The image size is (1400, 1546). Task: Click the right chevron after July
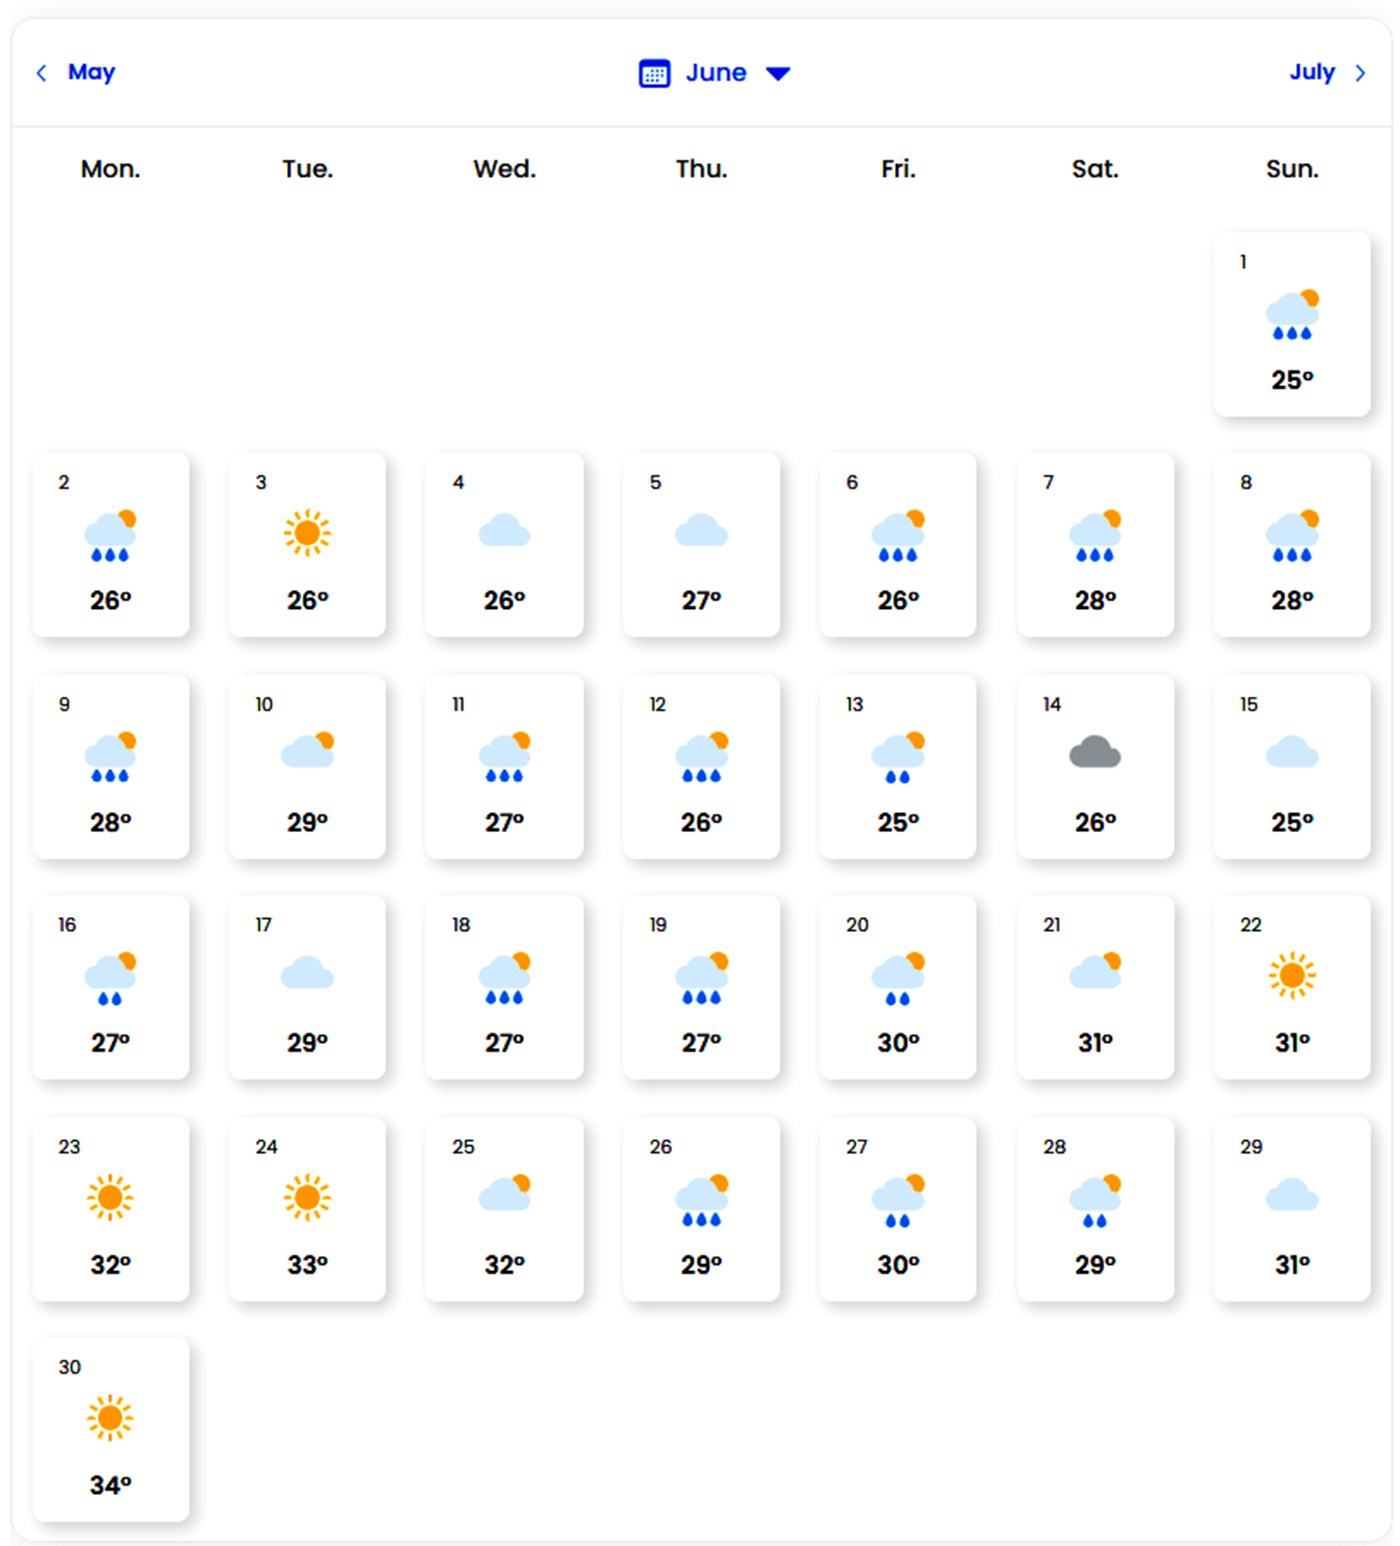coord(1360,73)
